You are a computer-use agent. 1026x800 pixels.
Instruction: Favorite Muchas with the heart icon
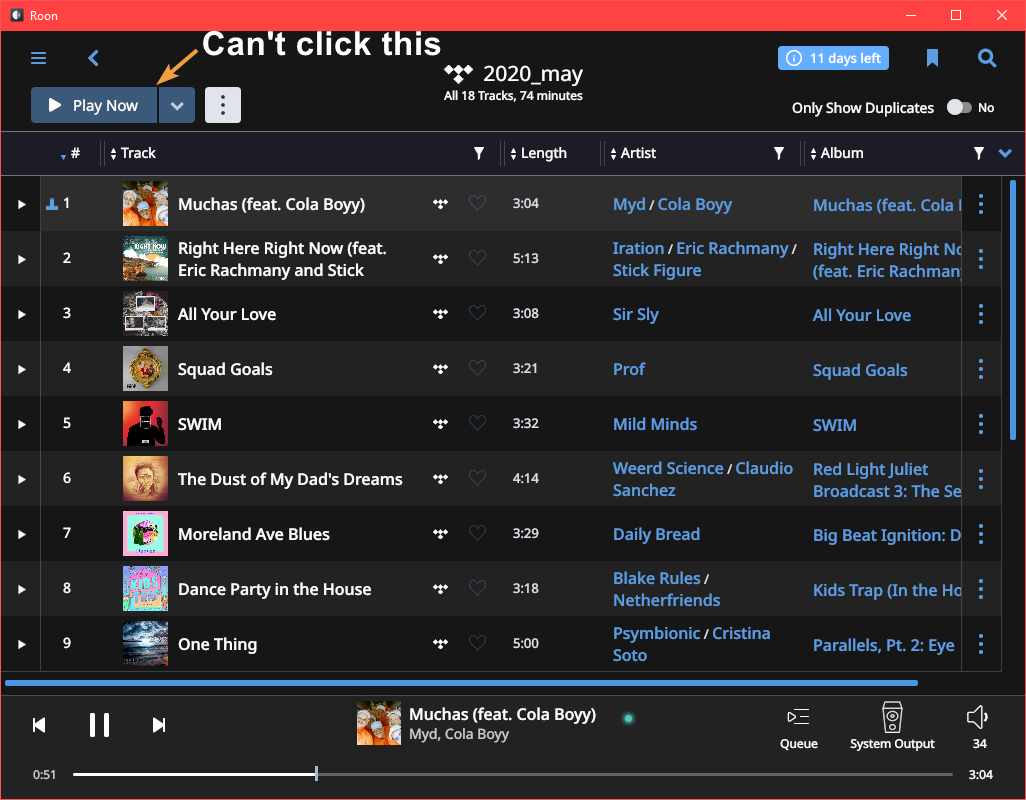478,203
